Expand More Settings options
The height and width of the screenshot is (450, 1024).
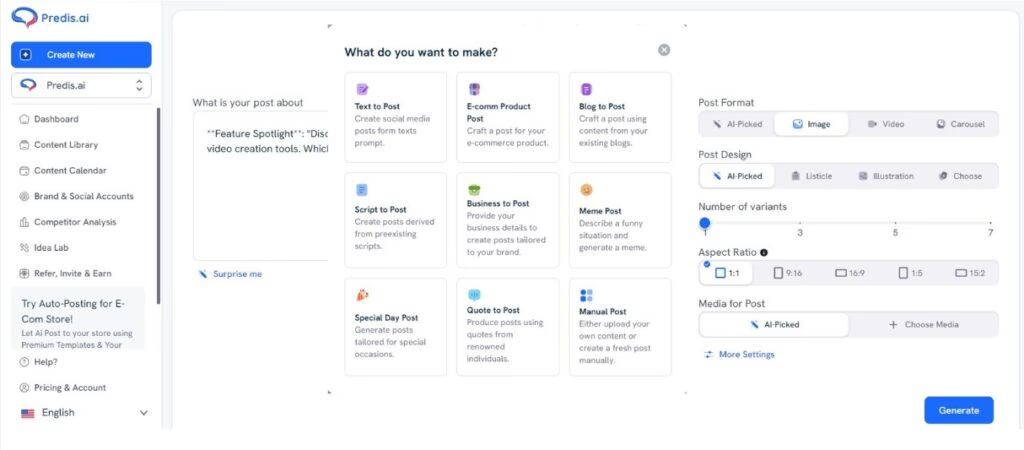click(x=739, y=354)
